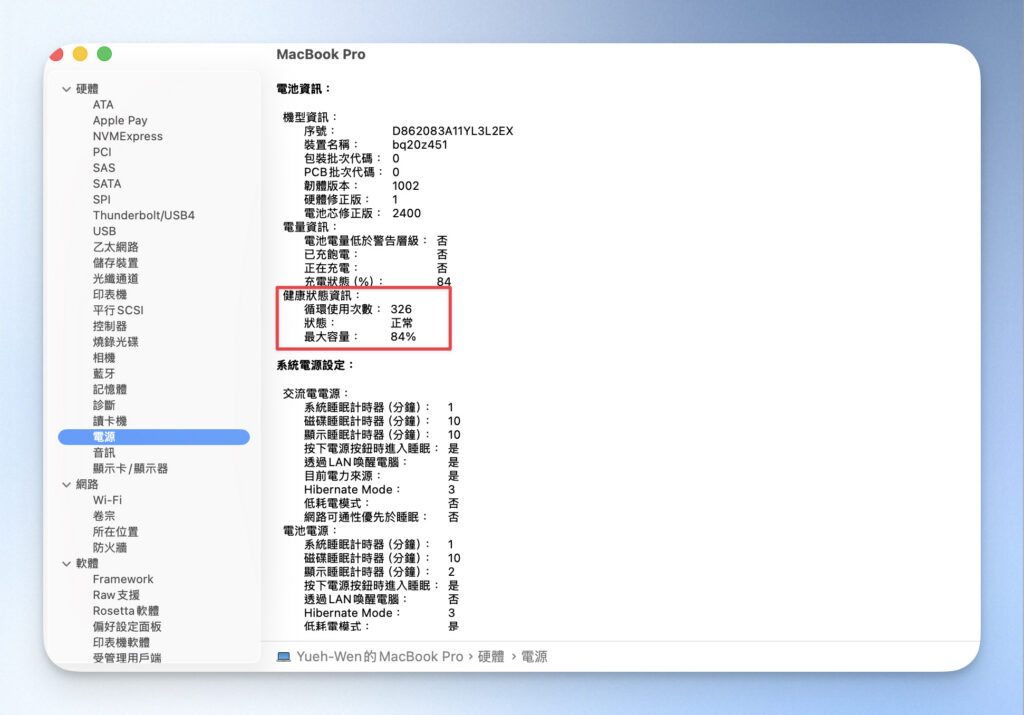This screenshot has height=715, width=1024.
Task: Collapse the 網路 section chevron
Action: [66, 485]
